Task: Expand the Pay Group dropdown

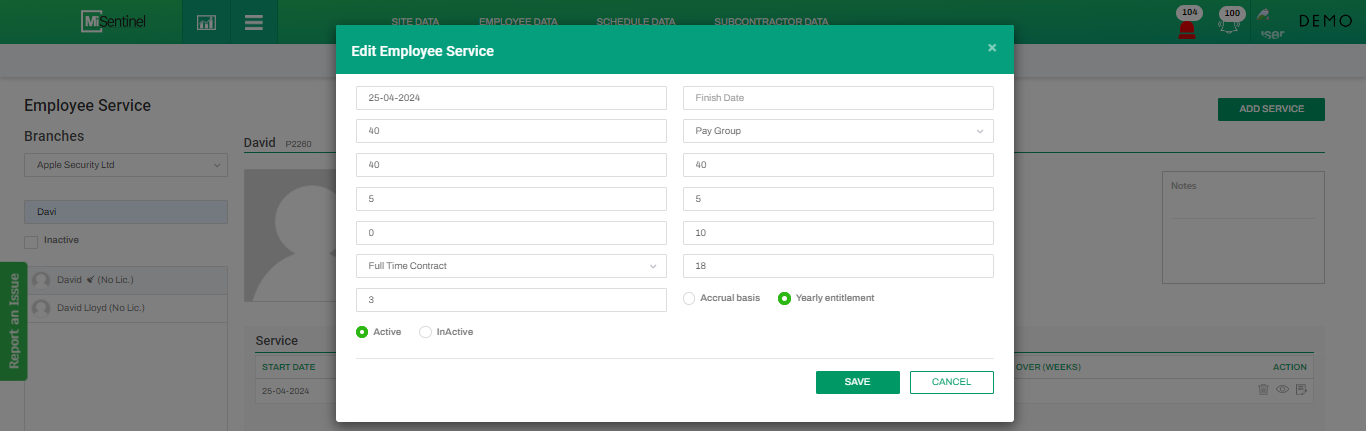Action: [838, 131]
